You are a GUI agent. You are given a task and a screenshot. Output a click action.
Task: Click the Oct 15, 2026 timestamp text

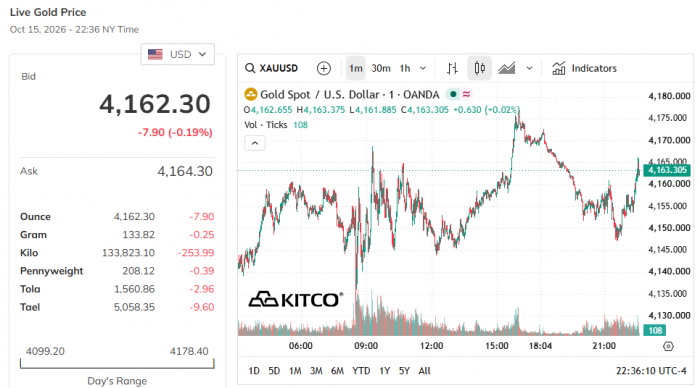point(74,29)
